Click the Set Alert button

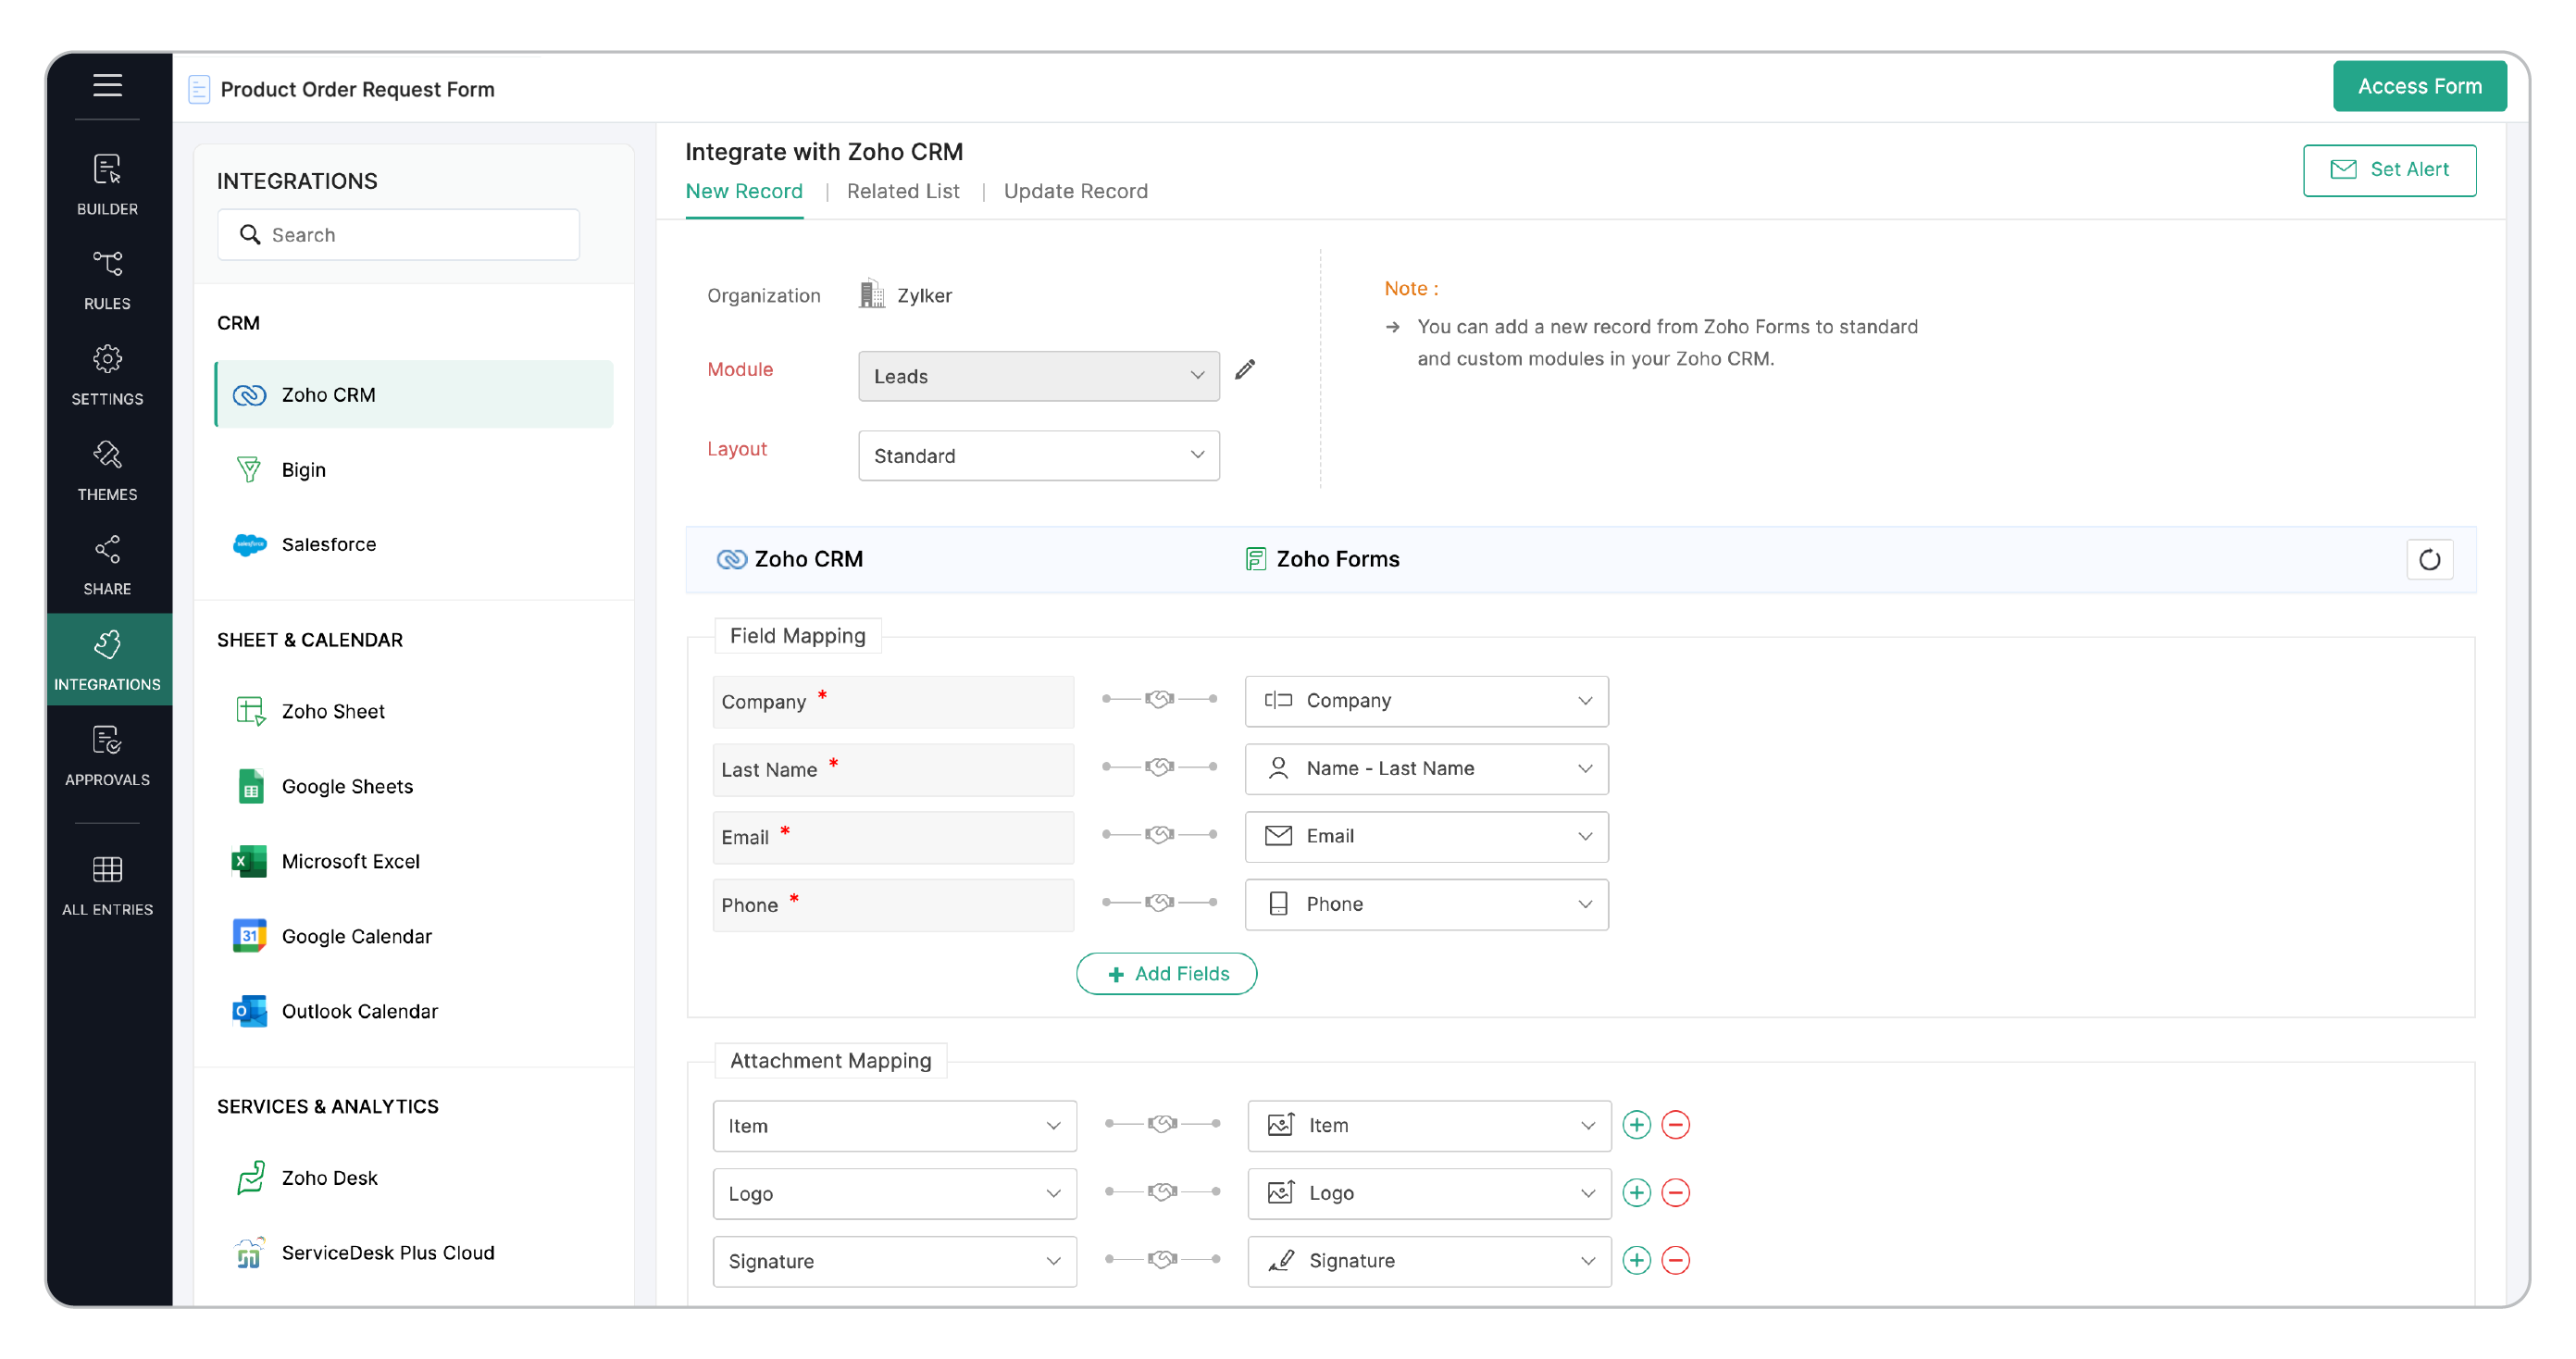[x=2389, y=170]
